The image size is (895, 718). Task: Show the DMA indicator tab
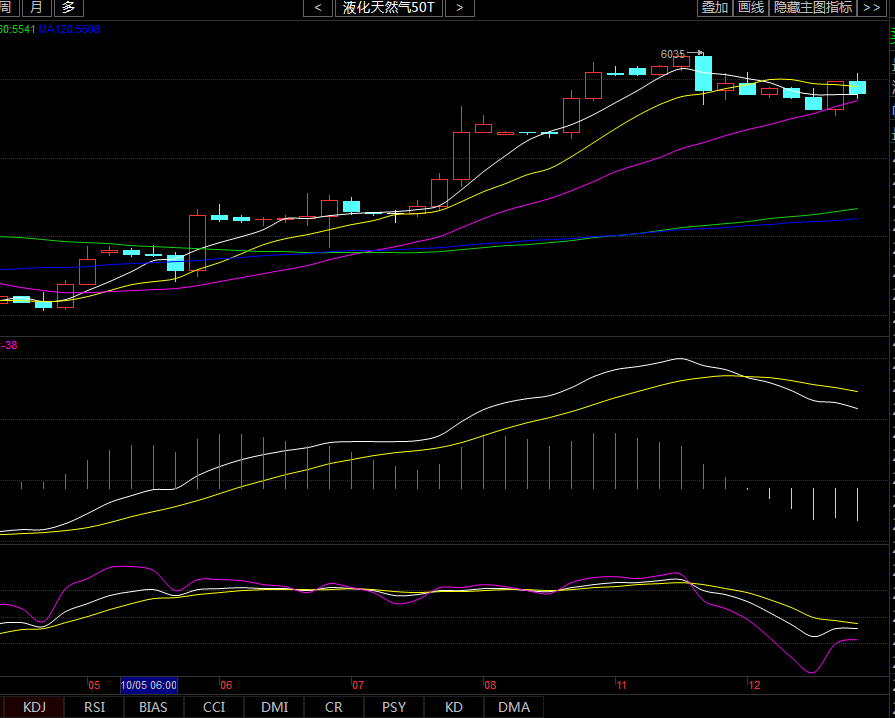click(x=514, y=707)
